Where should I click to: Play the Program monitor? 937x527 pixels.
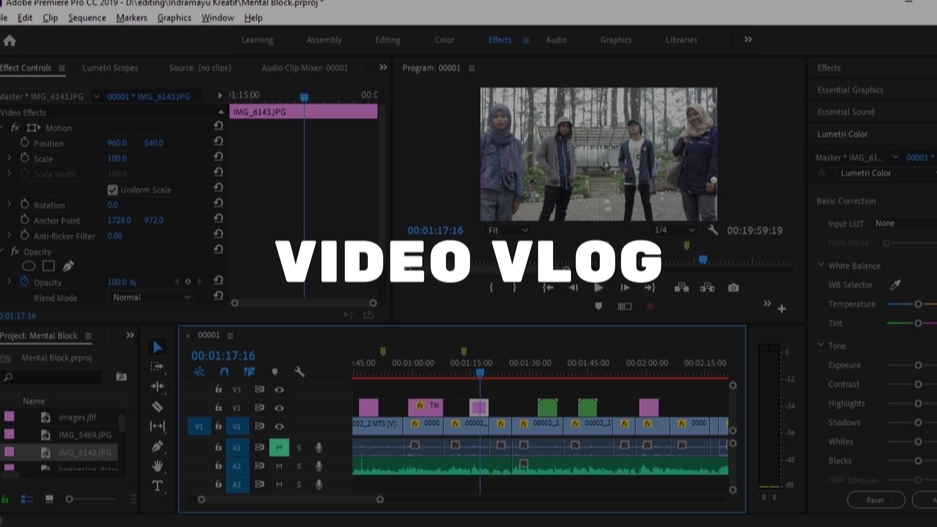(x=598, y=288)
